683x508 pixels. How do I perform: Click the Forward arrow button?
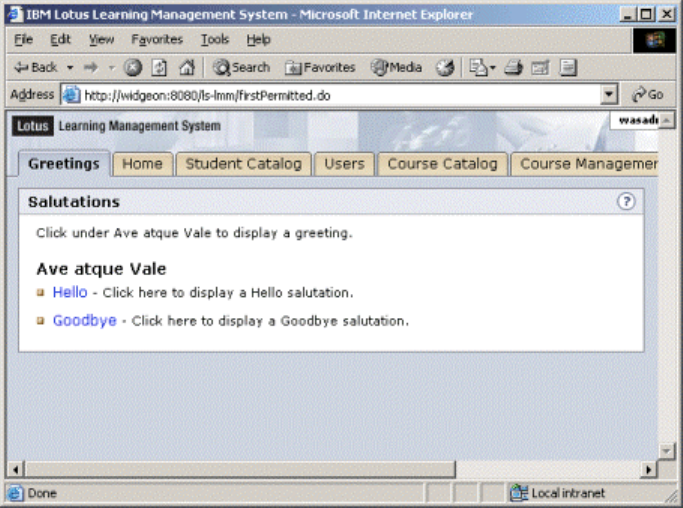(91, 68)
